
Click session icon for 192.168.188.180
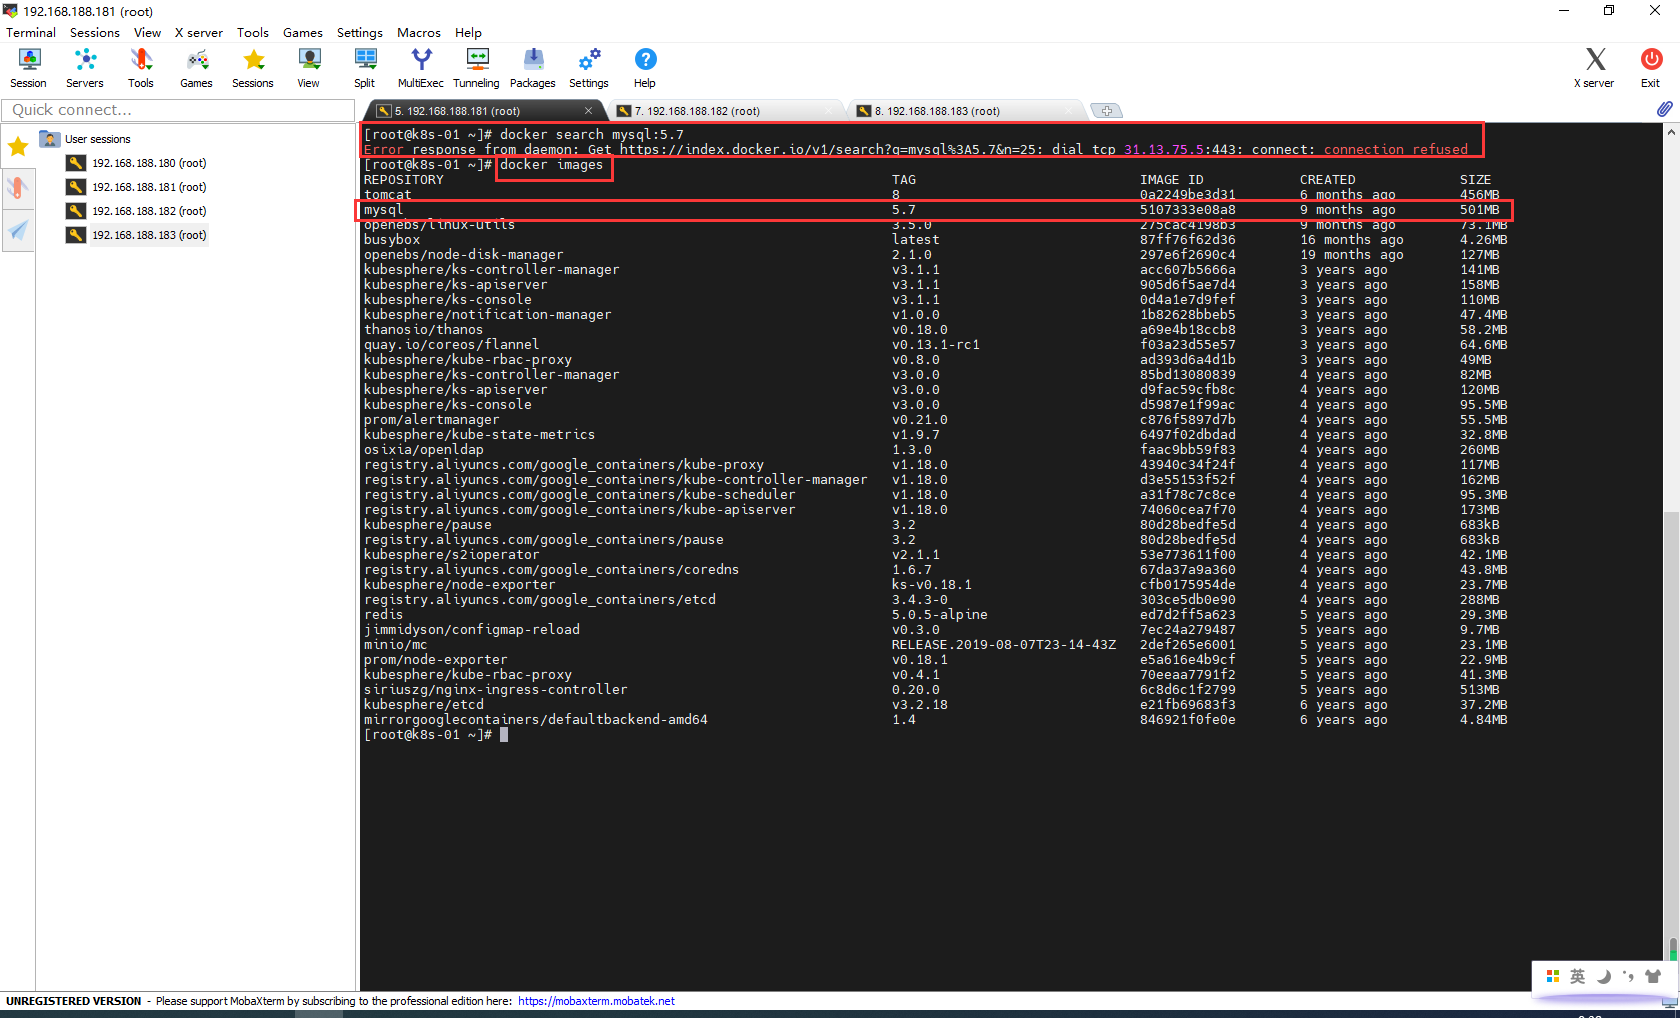76,163
